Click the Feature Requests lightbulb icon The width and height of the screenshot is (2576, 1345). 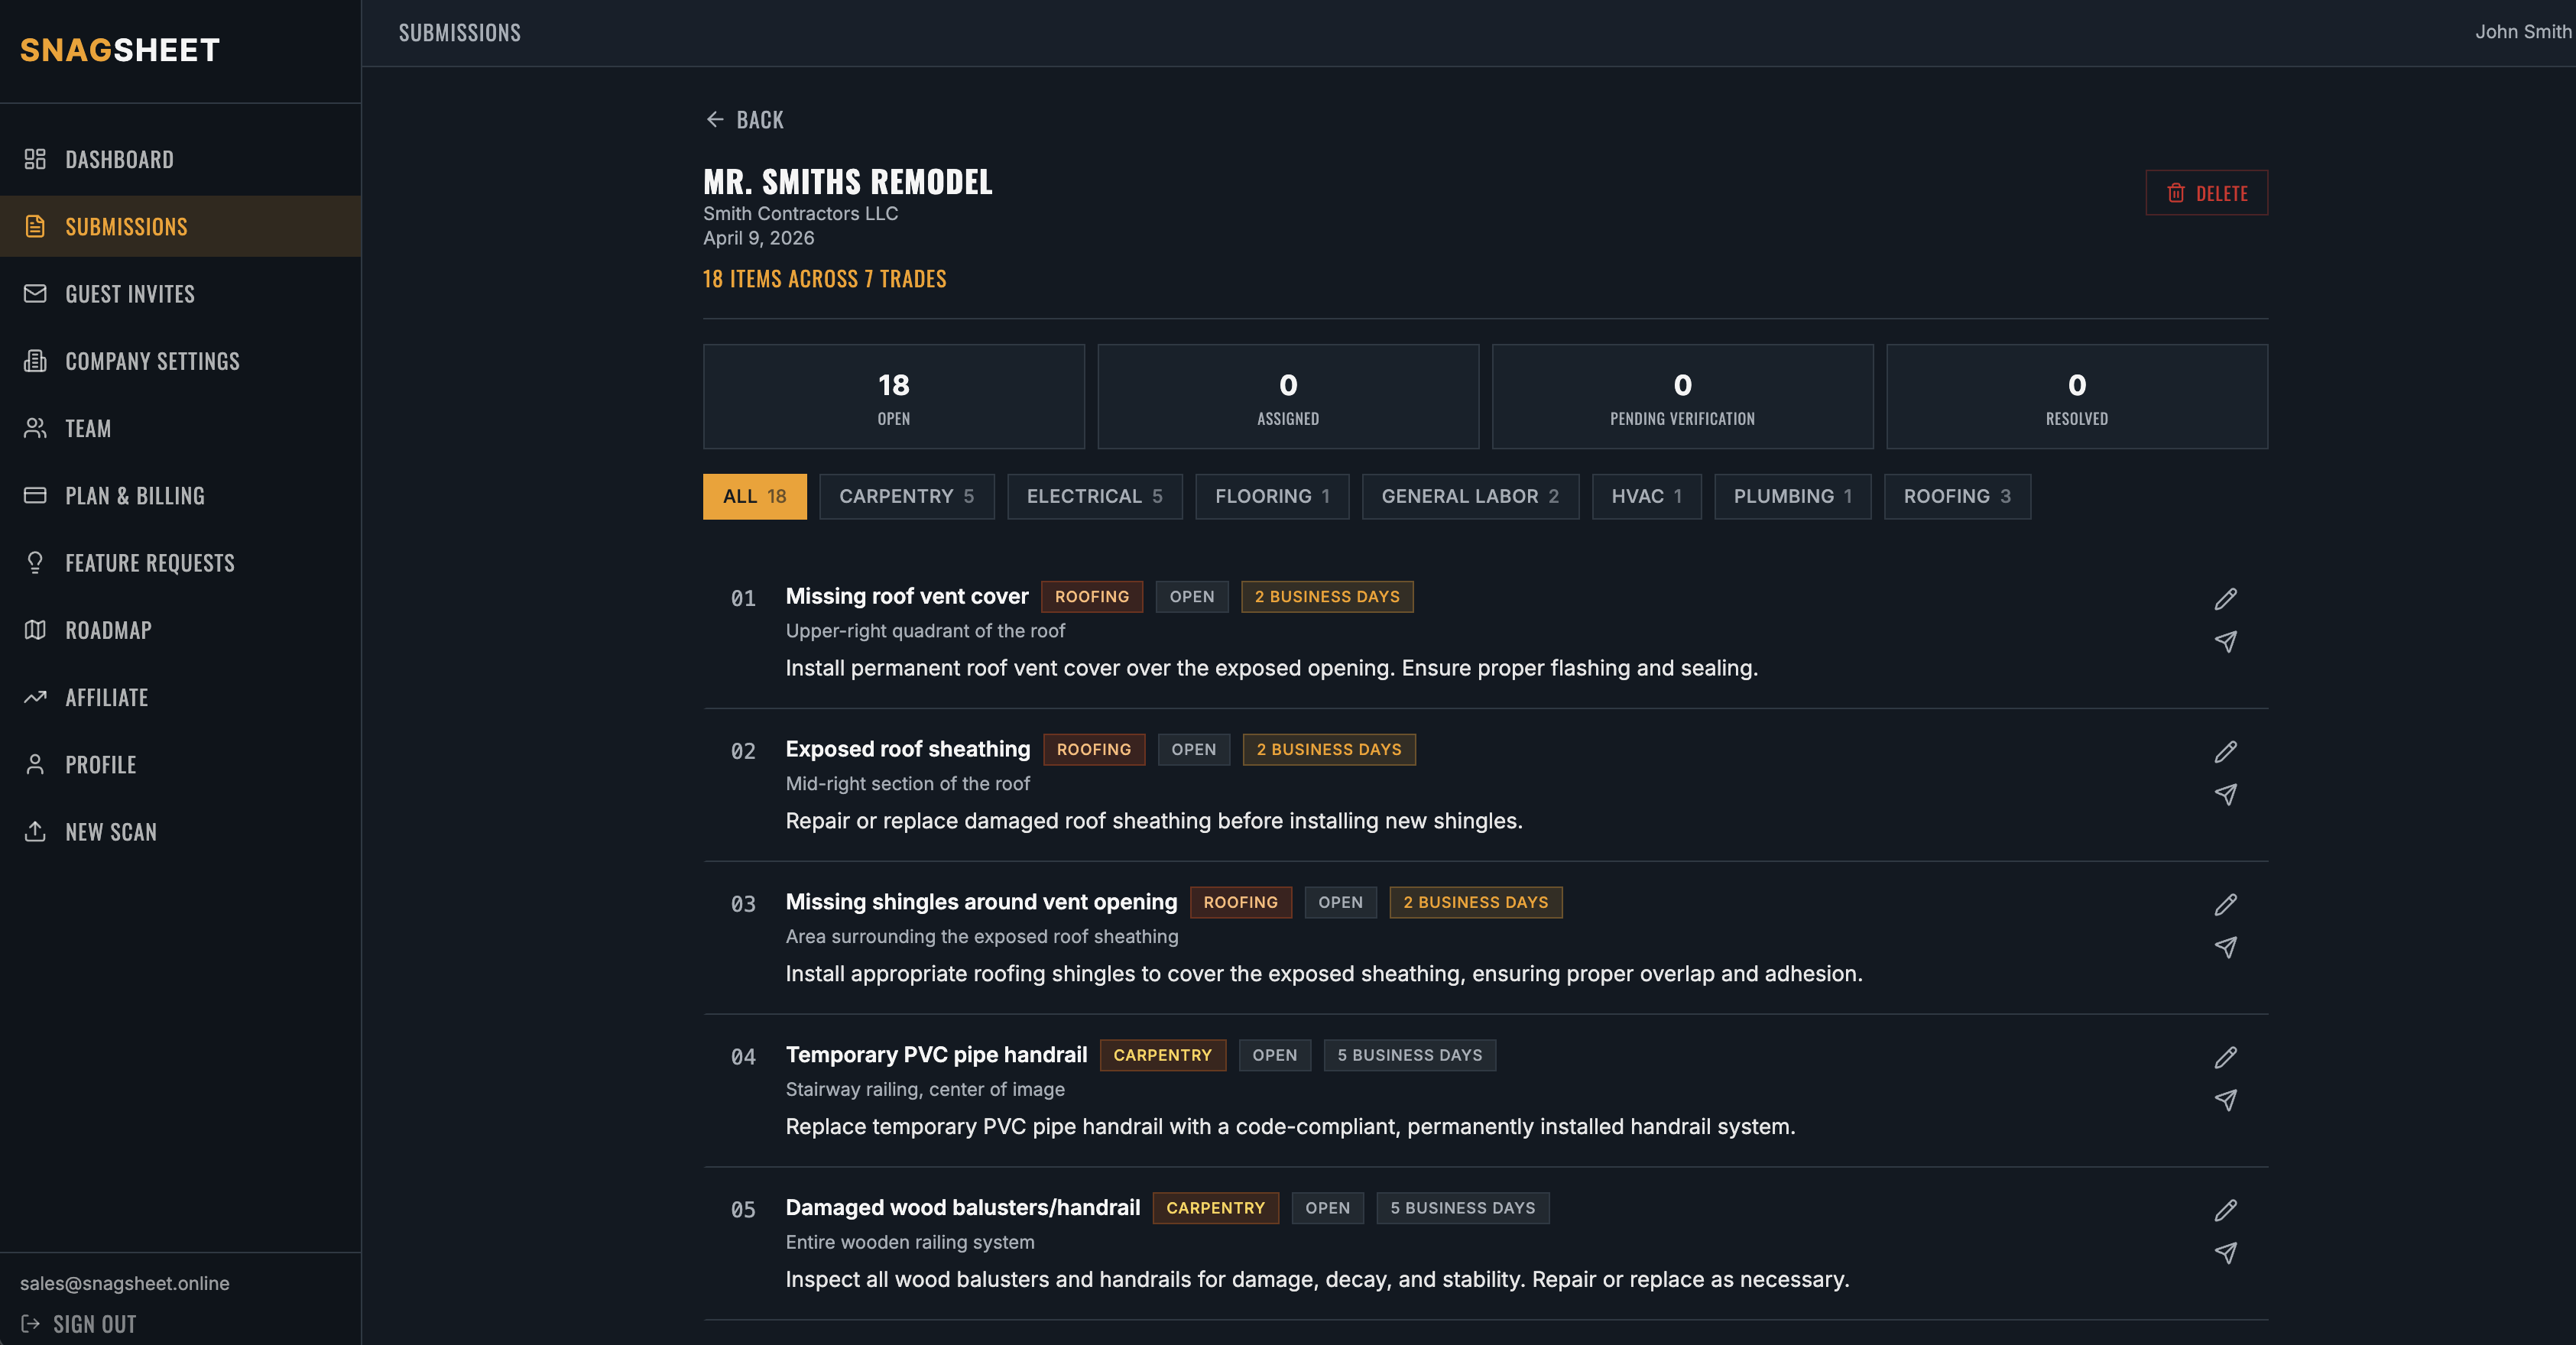pyautogui.click(x=35, y=562)
